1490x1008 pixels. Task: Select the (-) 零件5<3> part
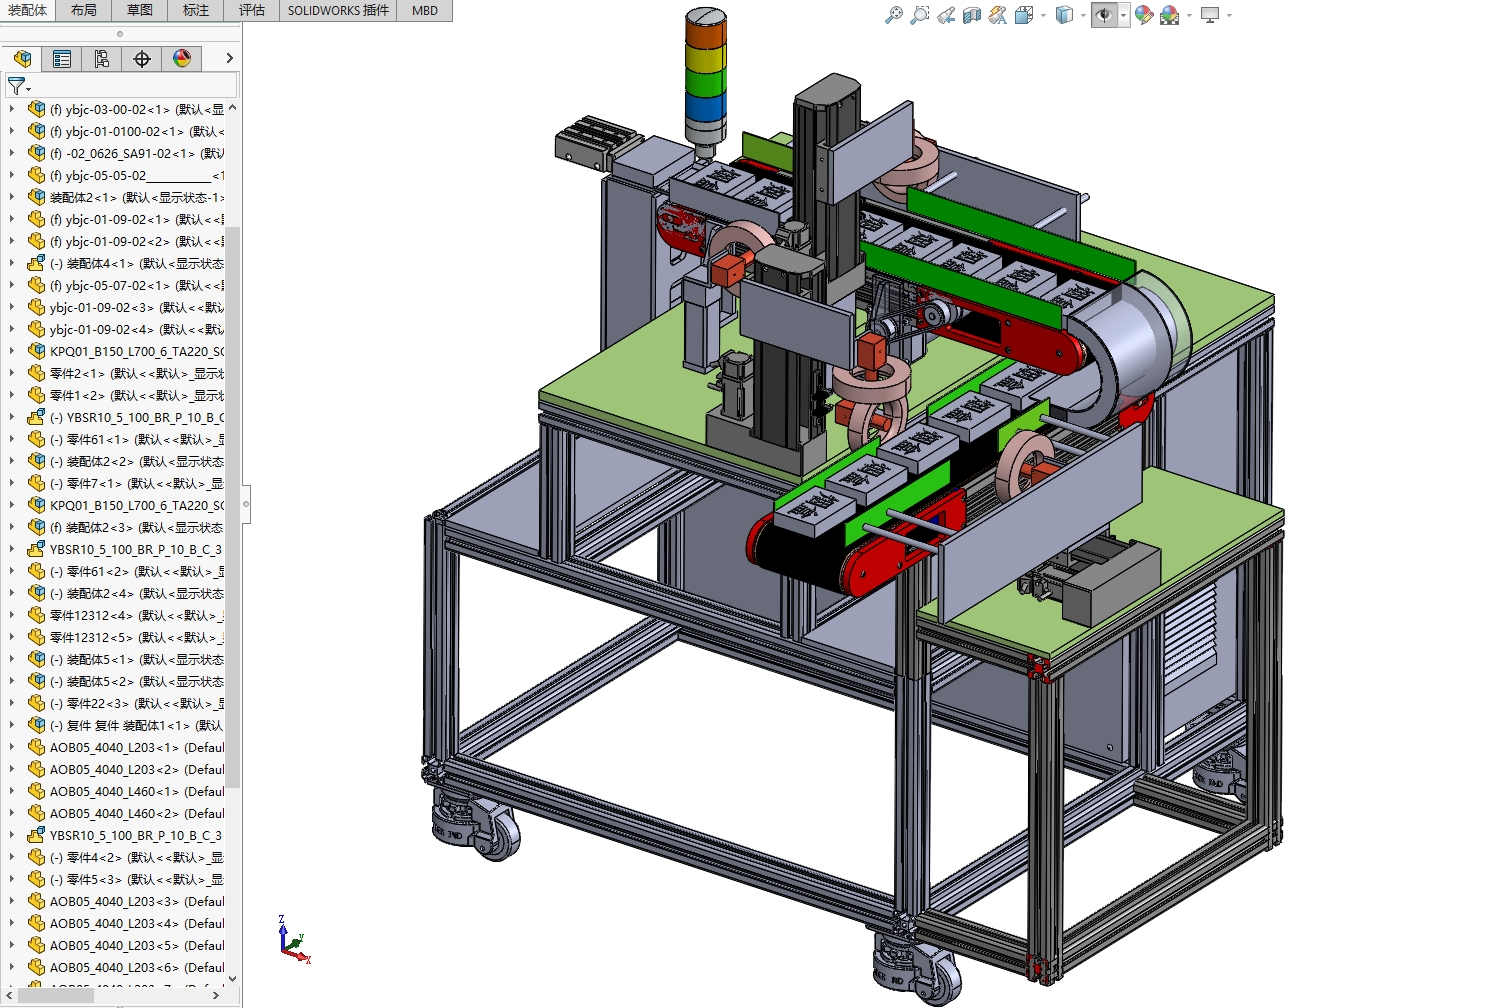coord(126,879)
